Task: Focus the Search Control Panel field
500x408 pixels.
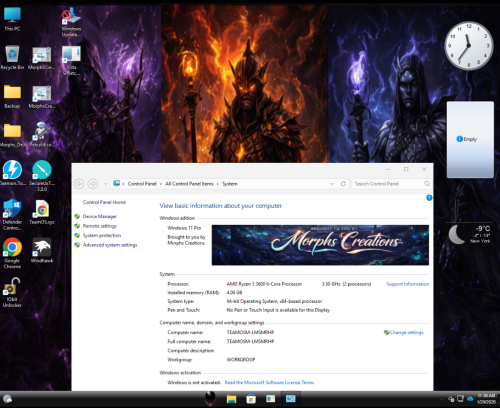Action: pyautogui.click(x=388, y=184)
